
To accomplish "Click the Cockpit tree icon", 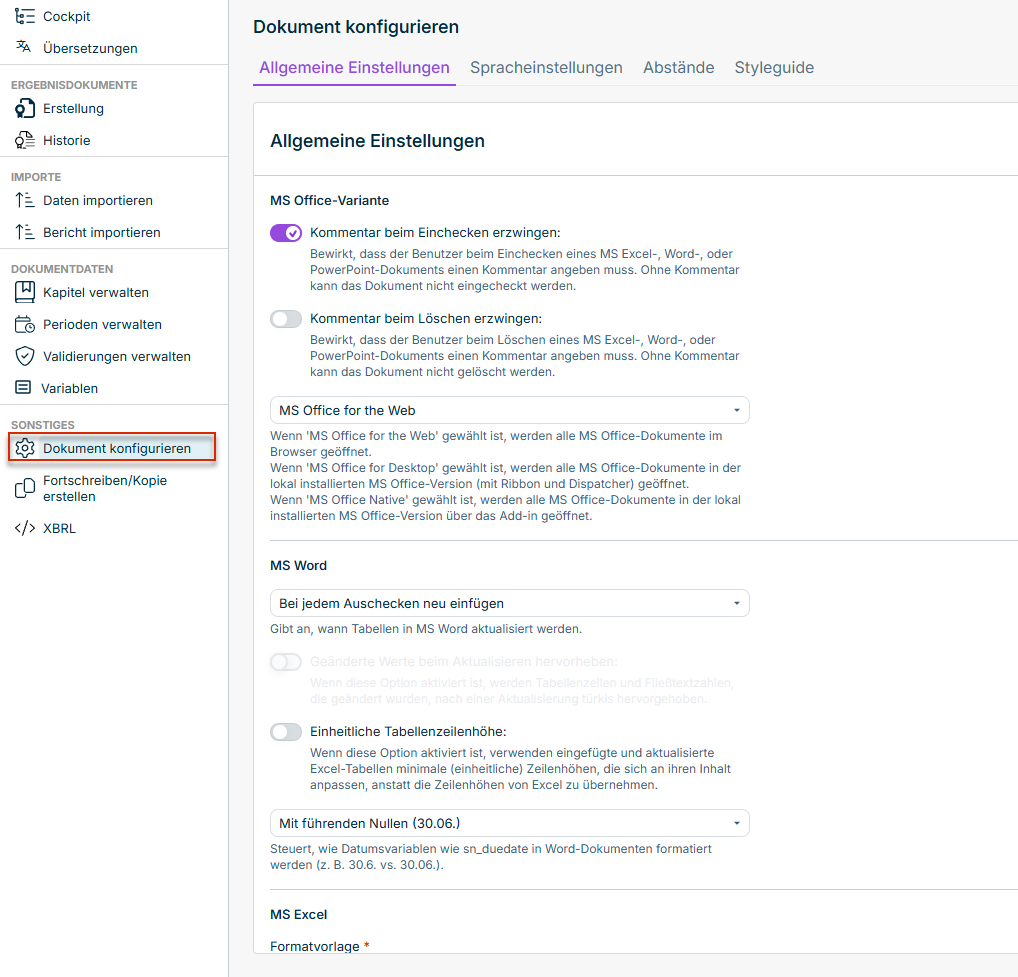I will click(25, 16).
